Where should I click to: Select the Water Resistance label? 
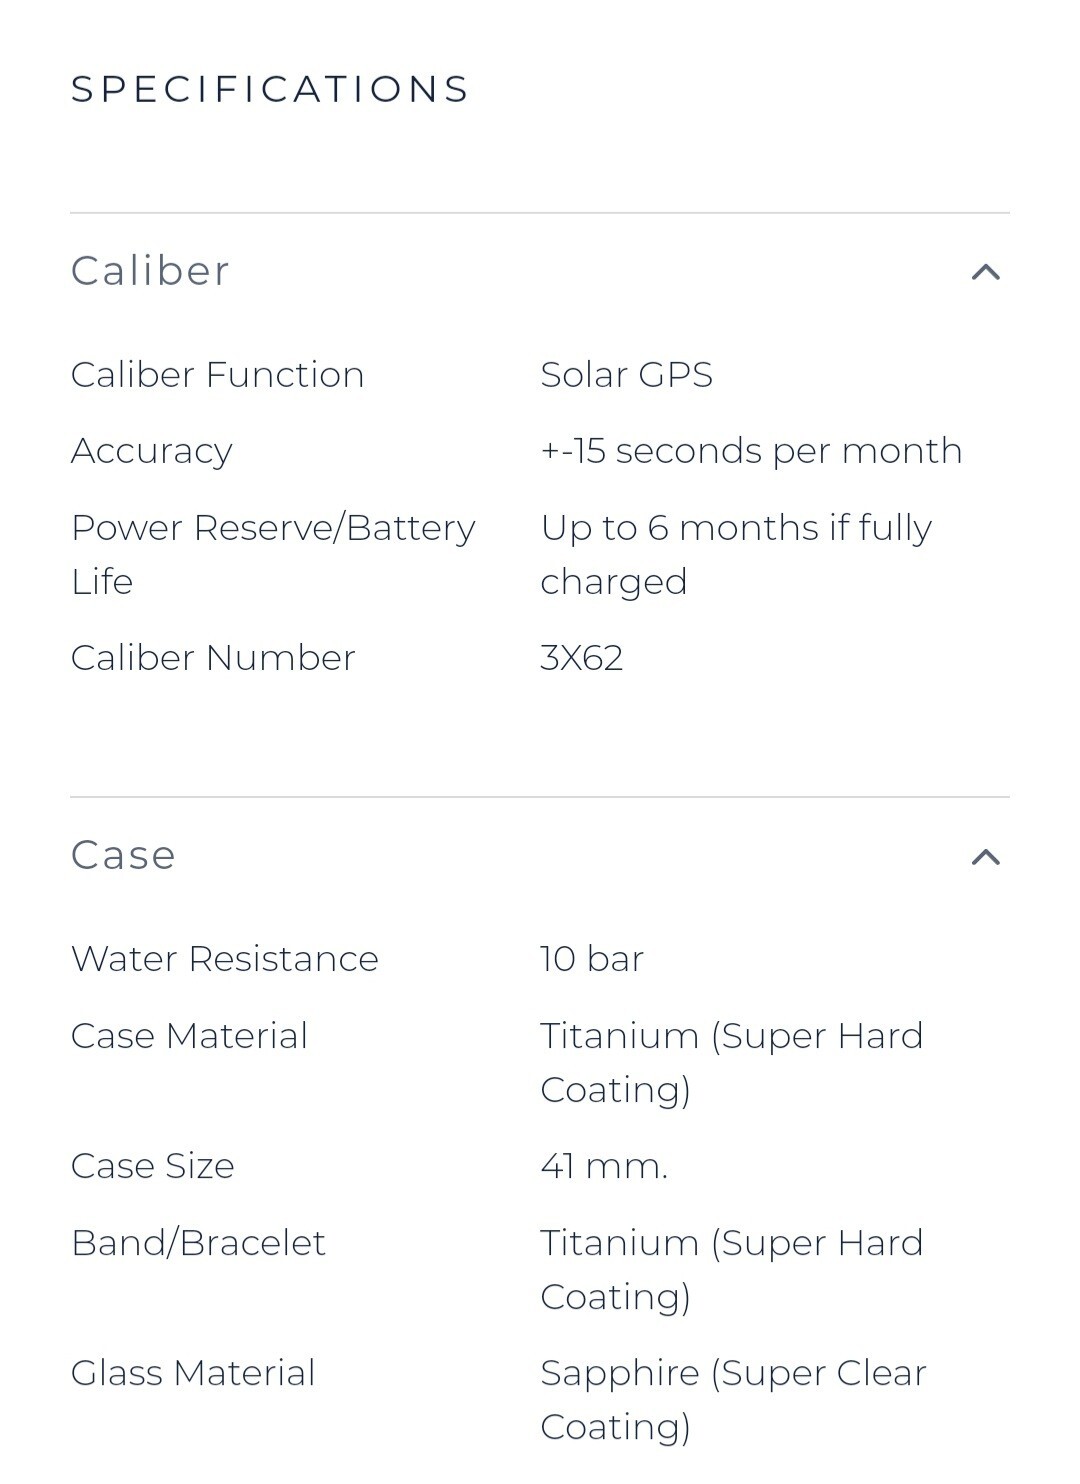click(x=225, y=959)
